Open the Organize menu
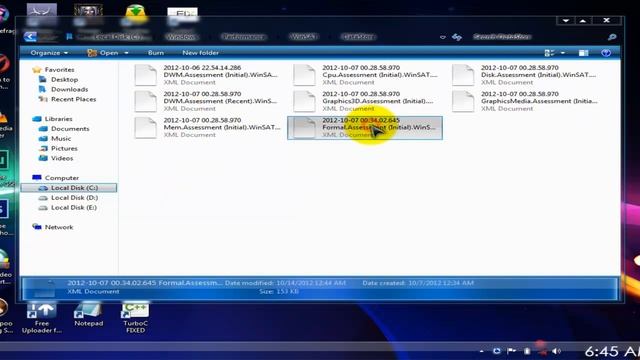The height and width of the screenshot is (360, 640). point(49,53)
